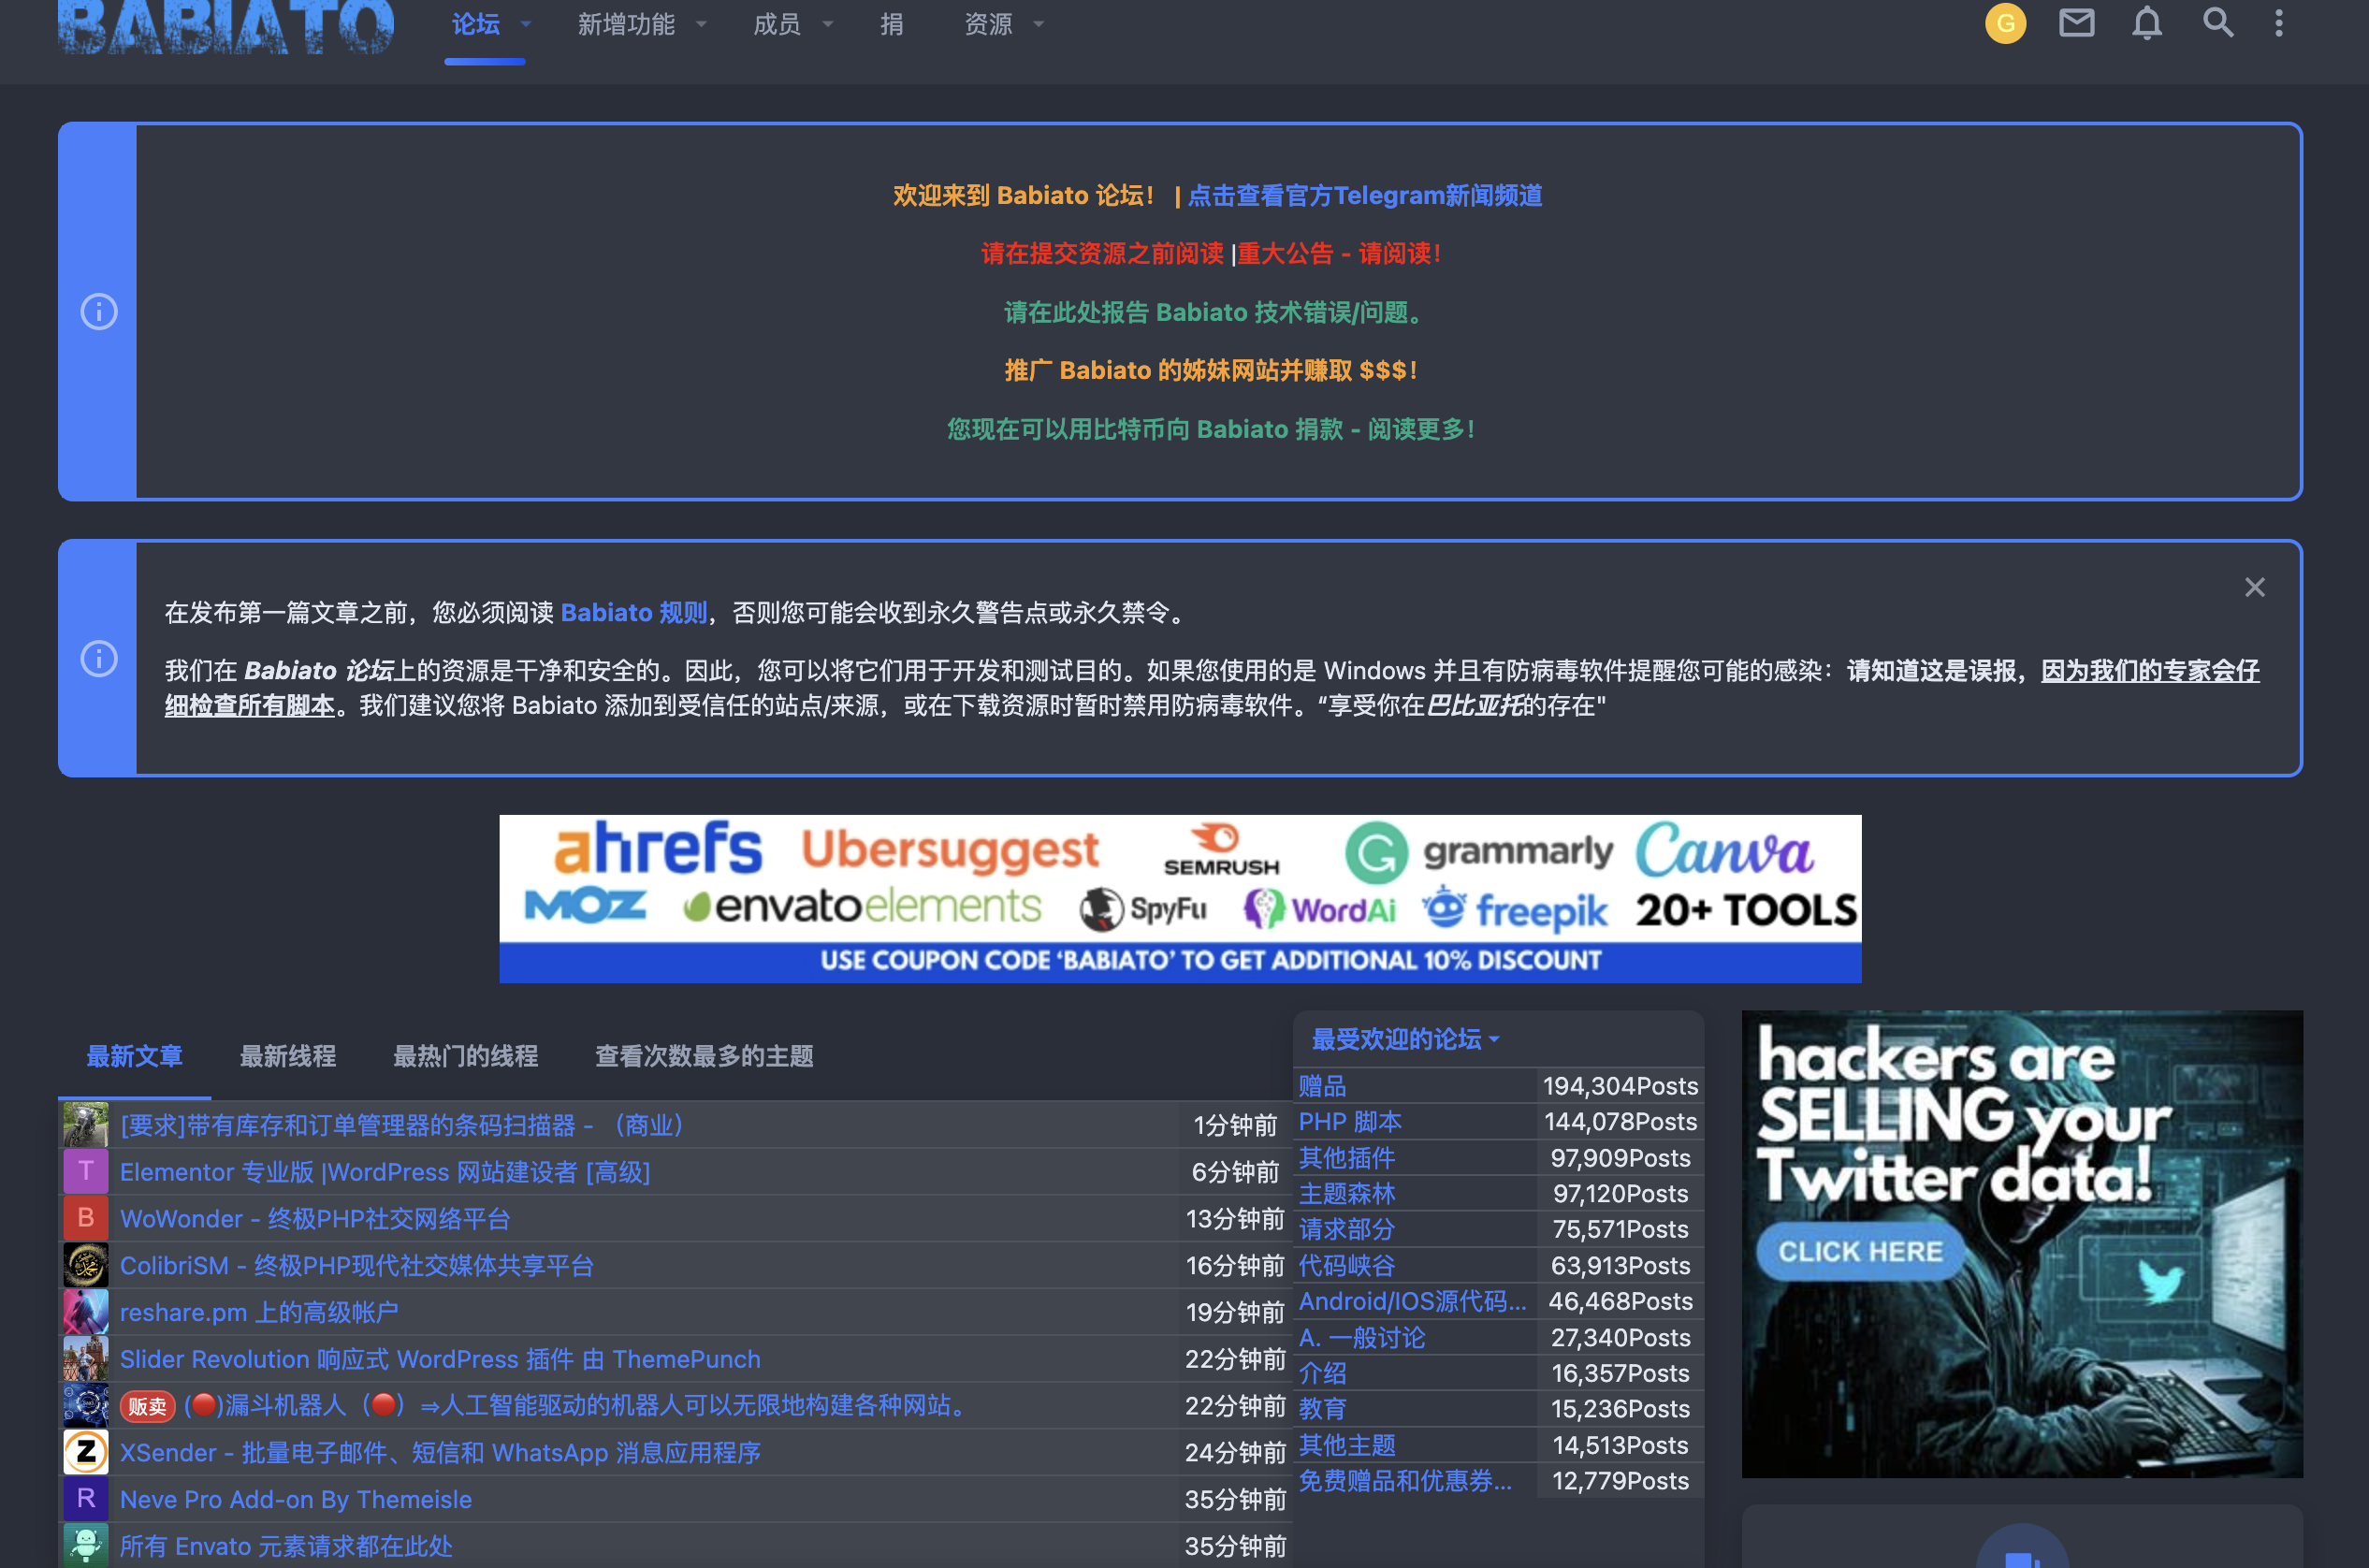The width and height of the screenshot is (2369, 1568).
Task: Open the Babiato 规则 link
Action: 634,612
